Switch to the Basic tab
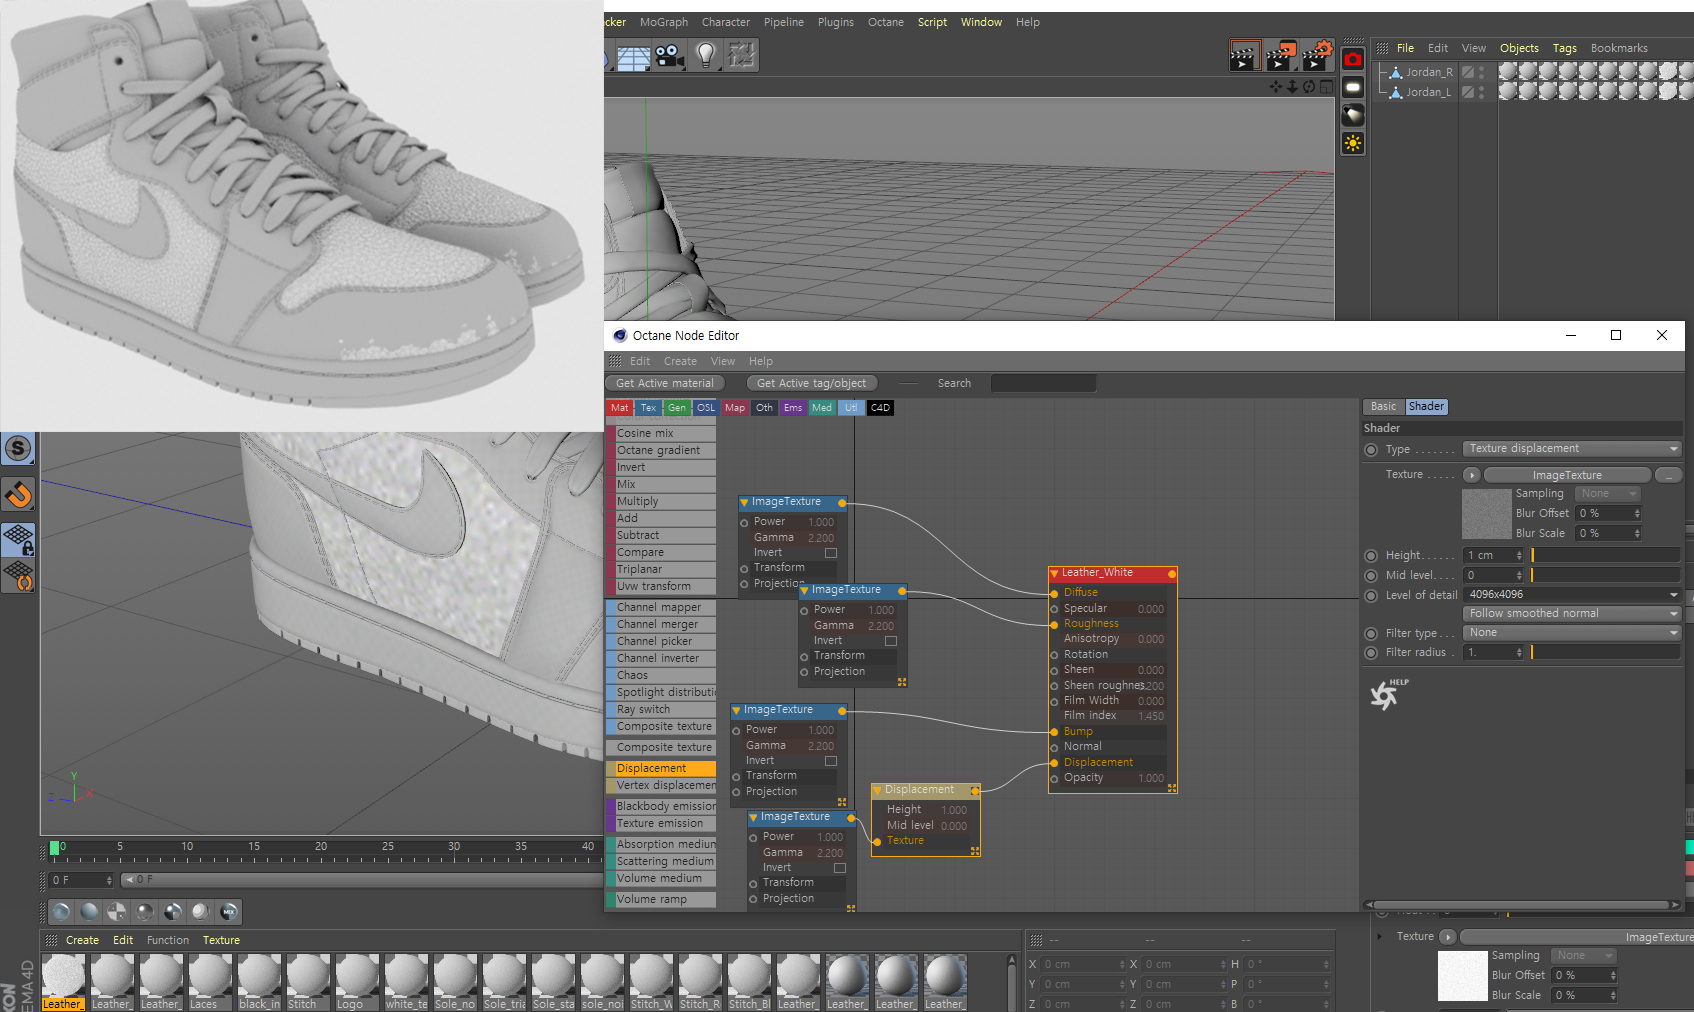Screen dimensions: 1694x1012 [x=1383, y=407]
